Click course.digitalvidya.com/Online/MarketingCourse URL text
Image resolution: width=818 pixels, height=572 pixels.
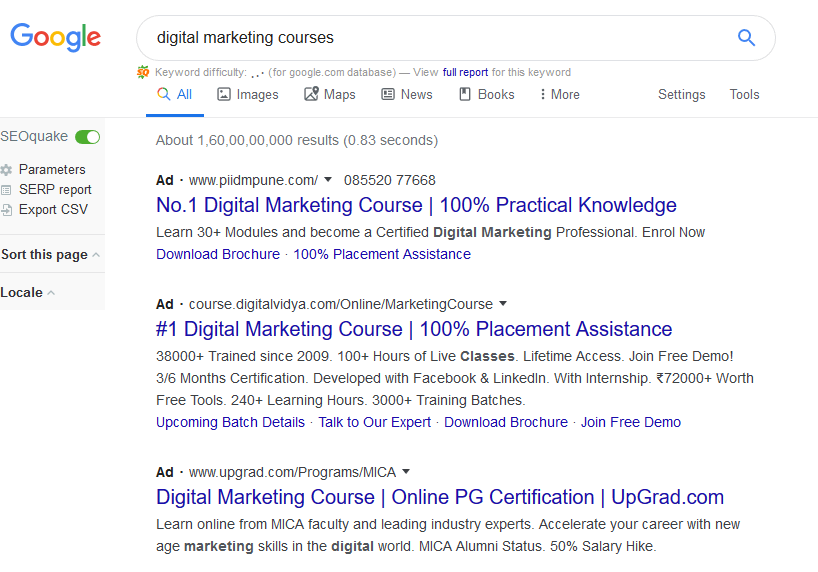click(x=341, y=304)
